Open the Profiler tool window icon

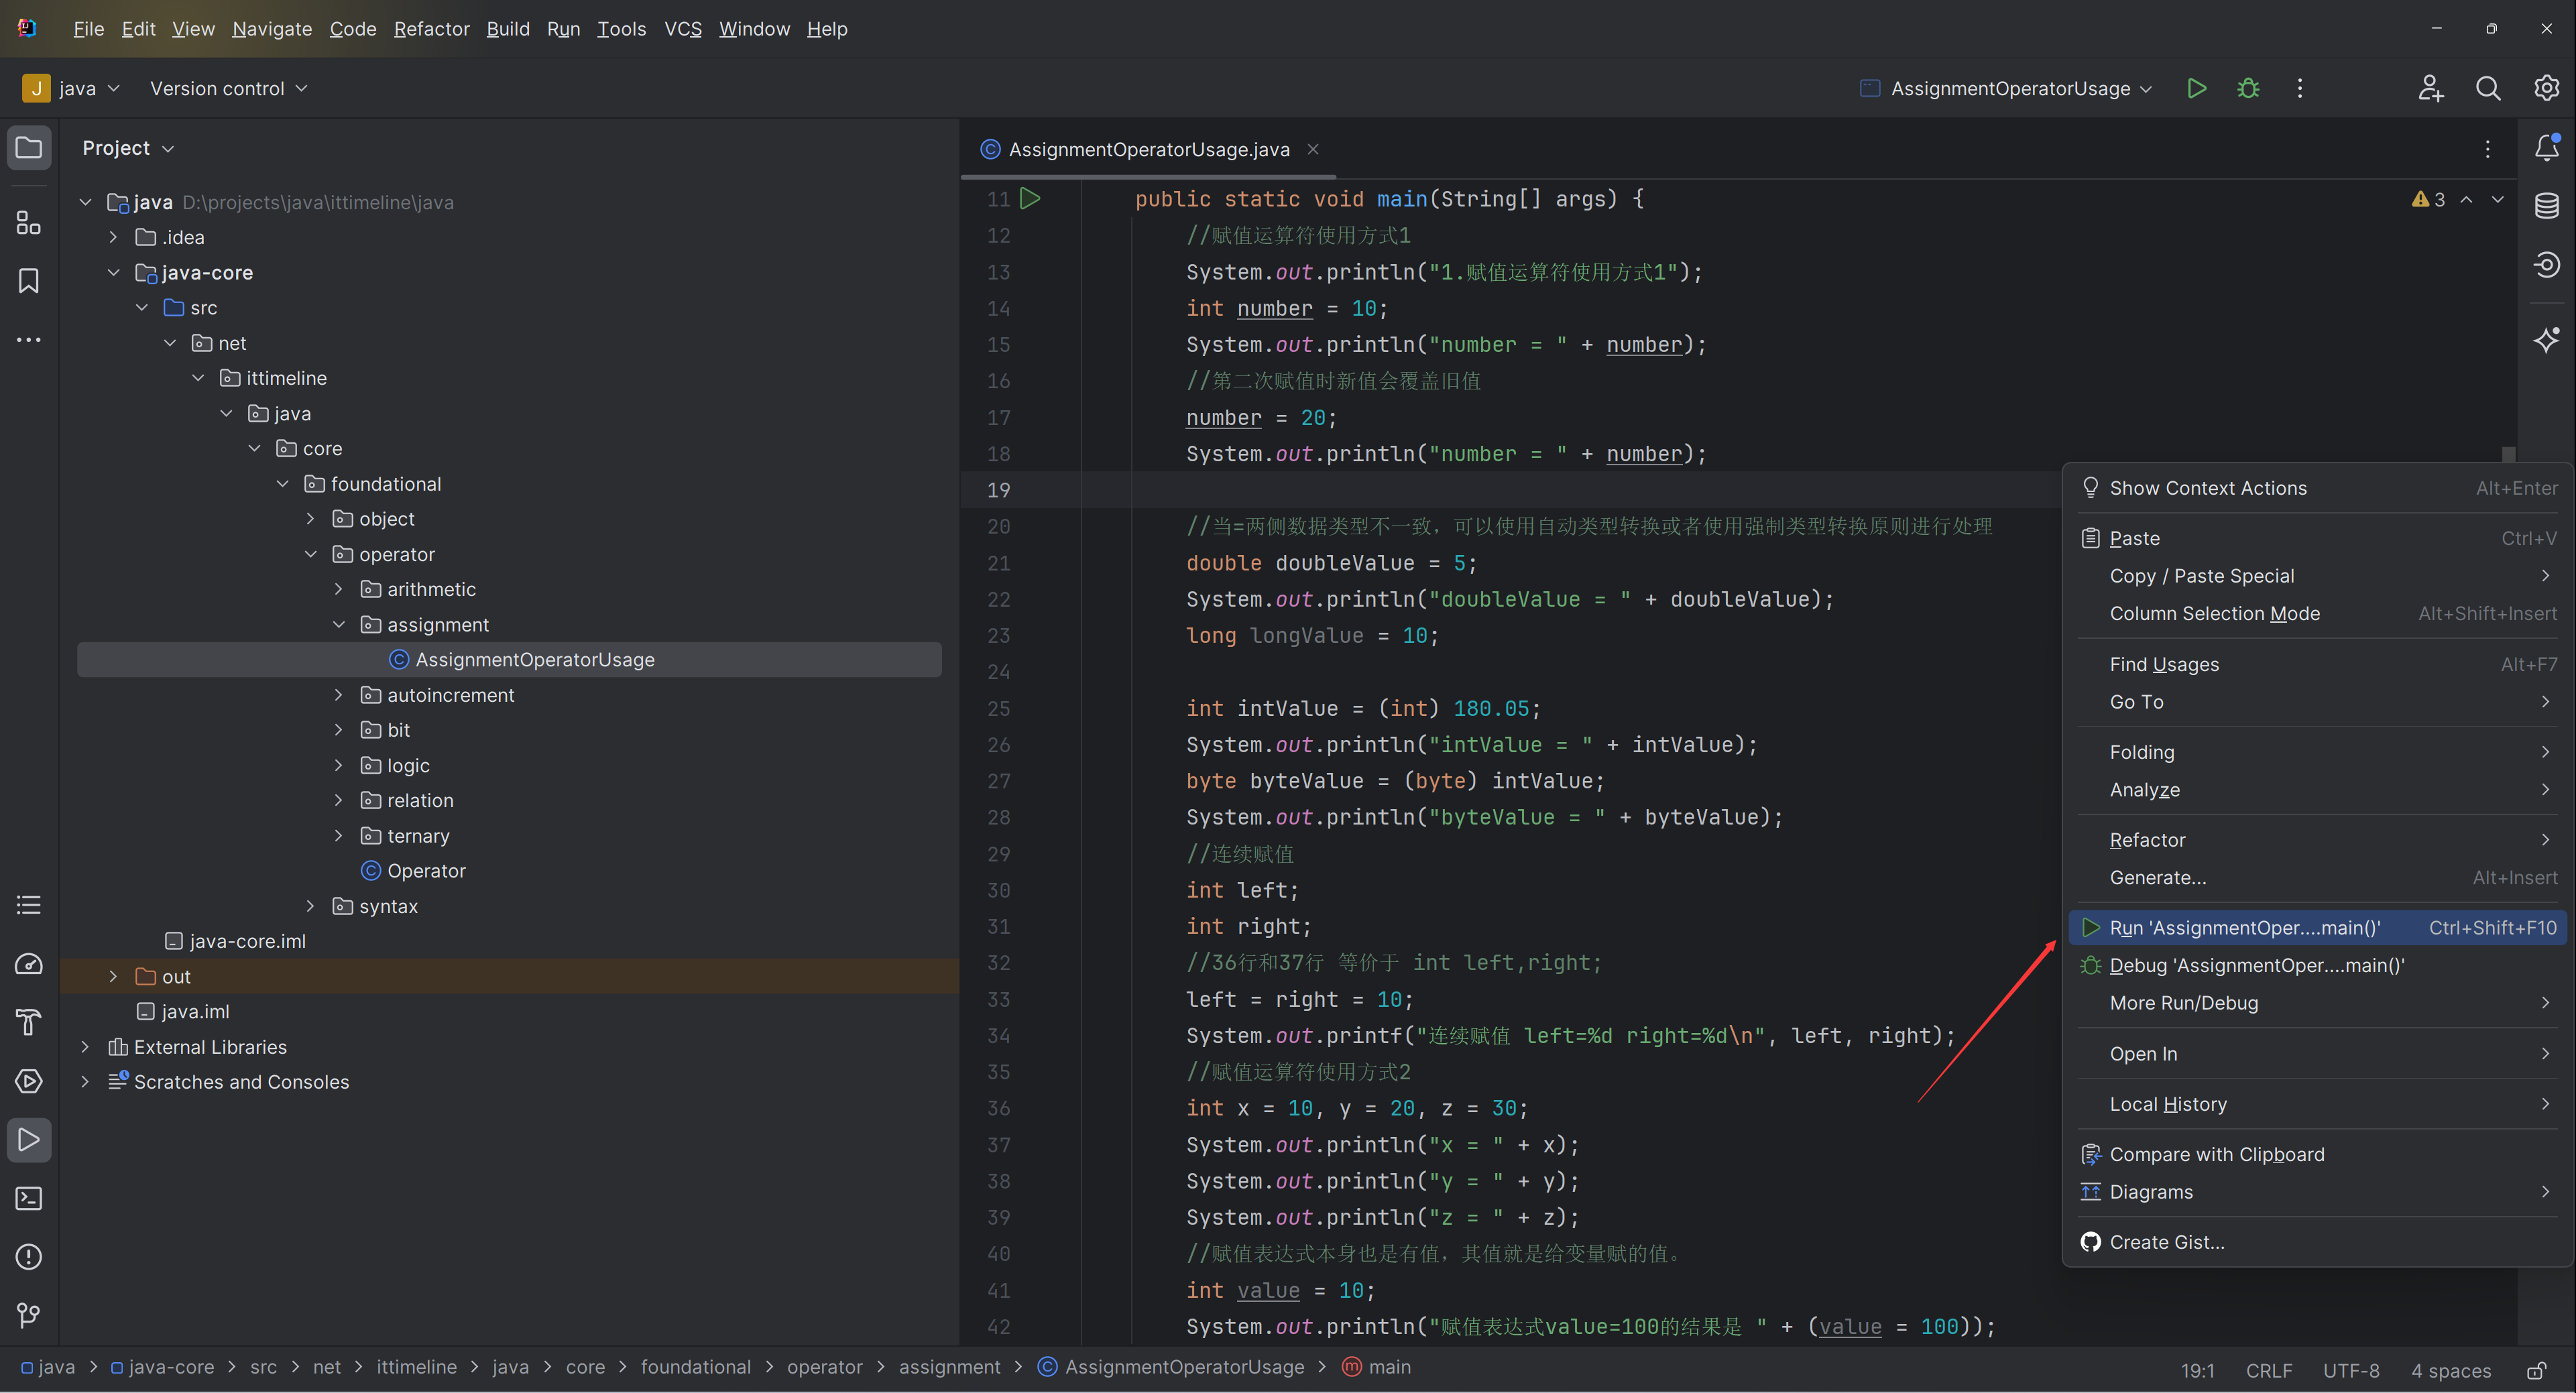point(29,964)
